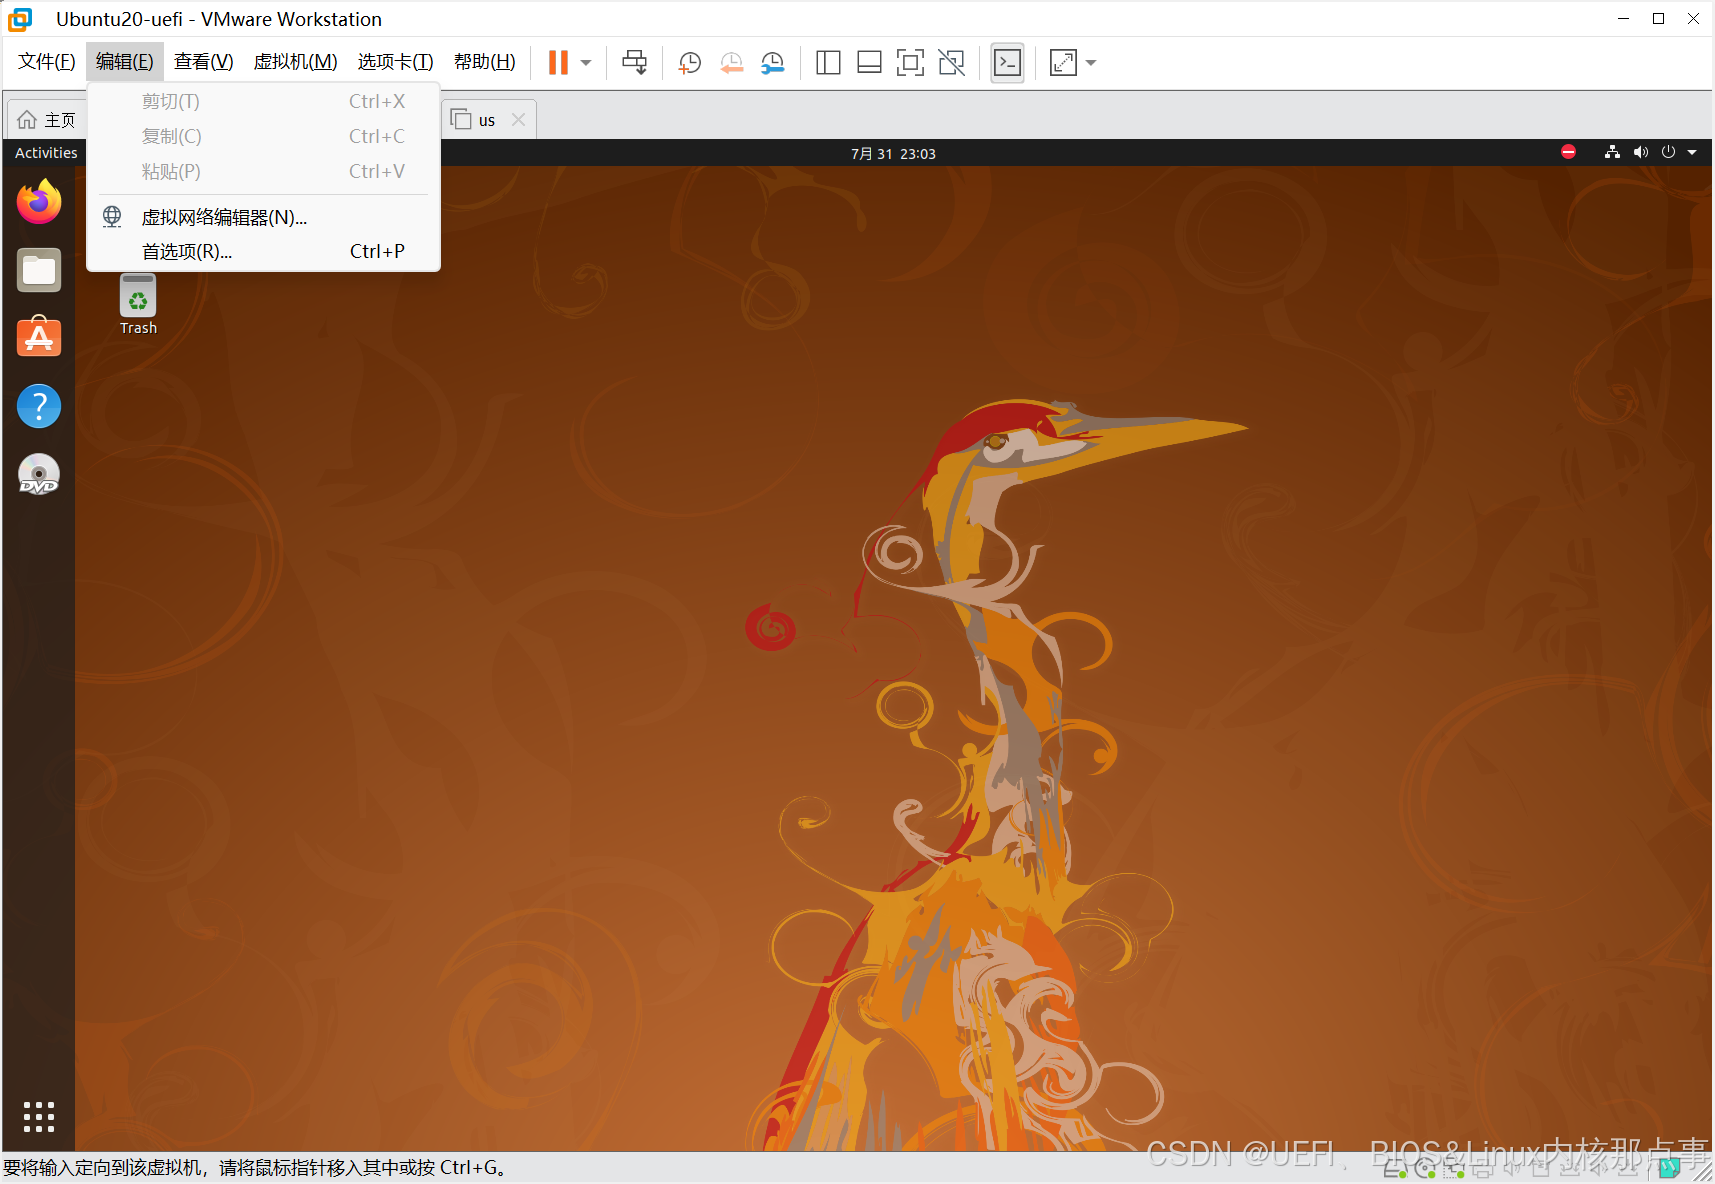The image size is (1715, 1184).
Task: Toggle the library sidebar visibility
Action: [828, 62]
